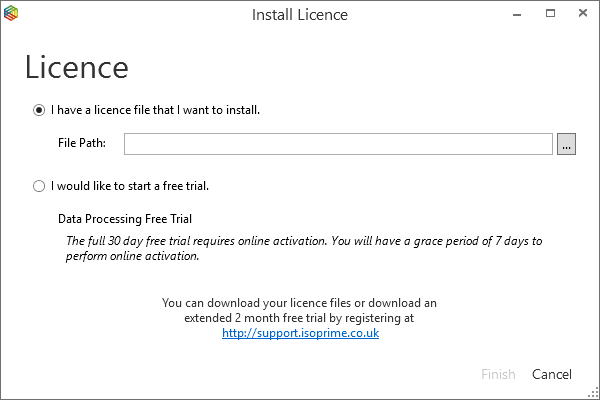Click the application logo in the title bar
The image size is (600, 400).
pos(11,15)
